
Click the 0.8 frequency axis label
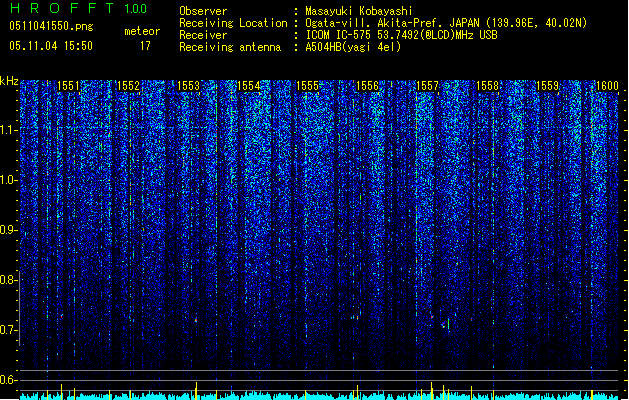tap(8, 280)
